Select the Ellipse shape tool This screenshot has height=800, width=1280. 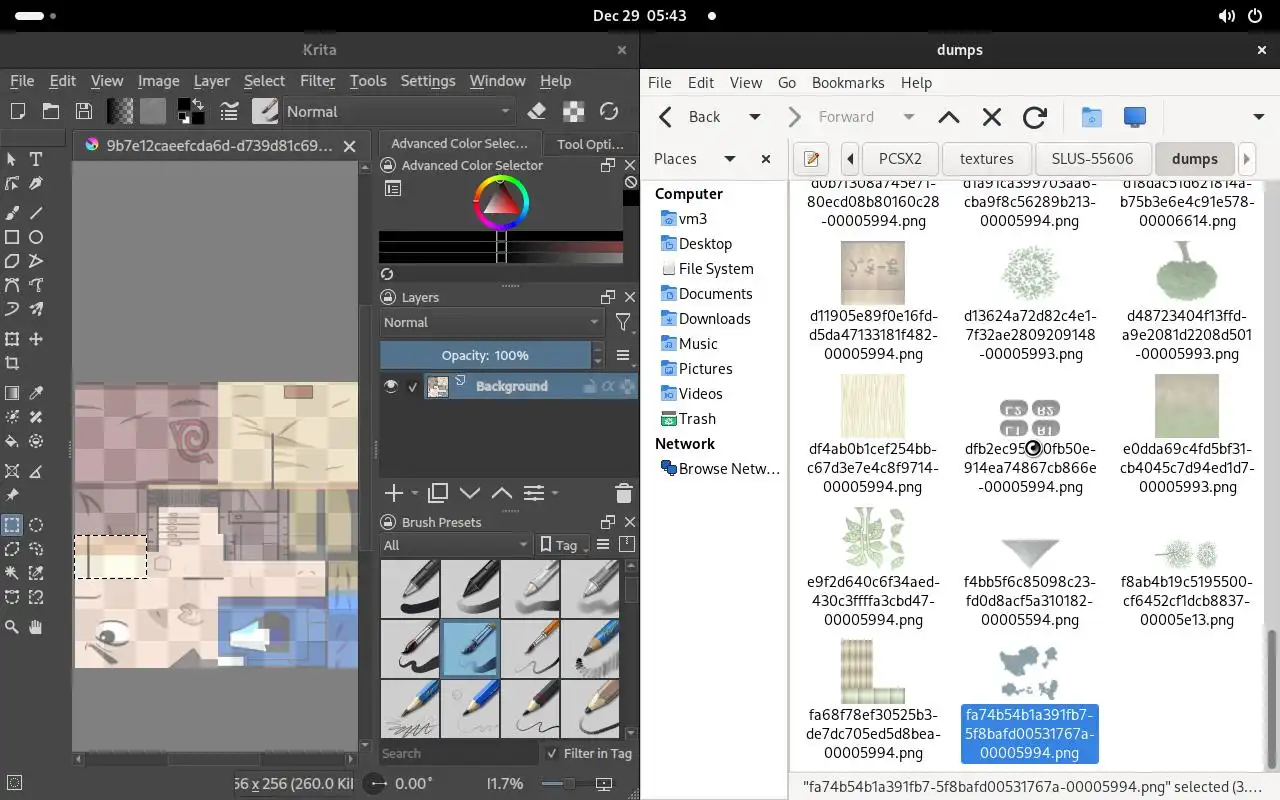pos(36,237)
